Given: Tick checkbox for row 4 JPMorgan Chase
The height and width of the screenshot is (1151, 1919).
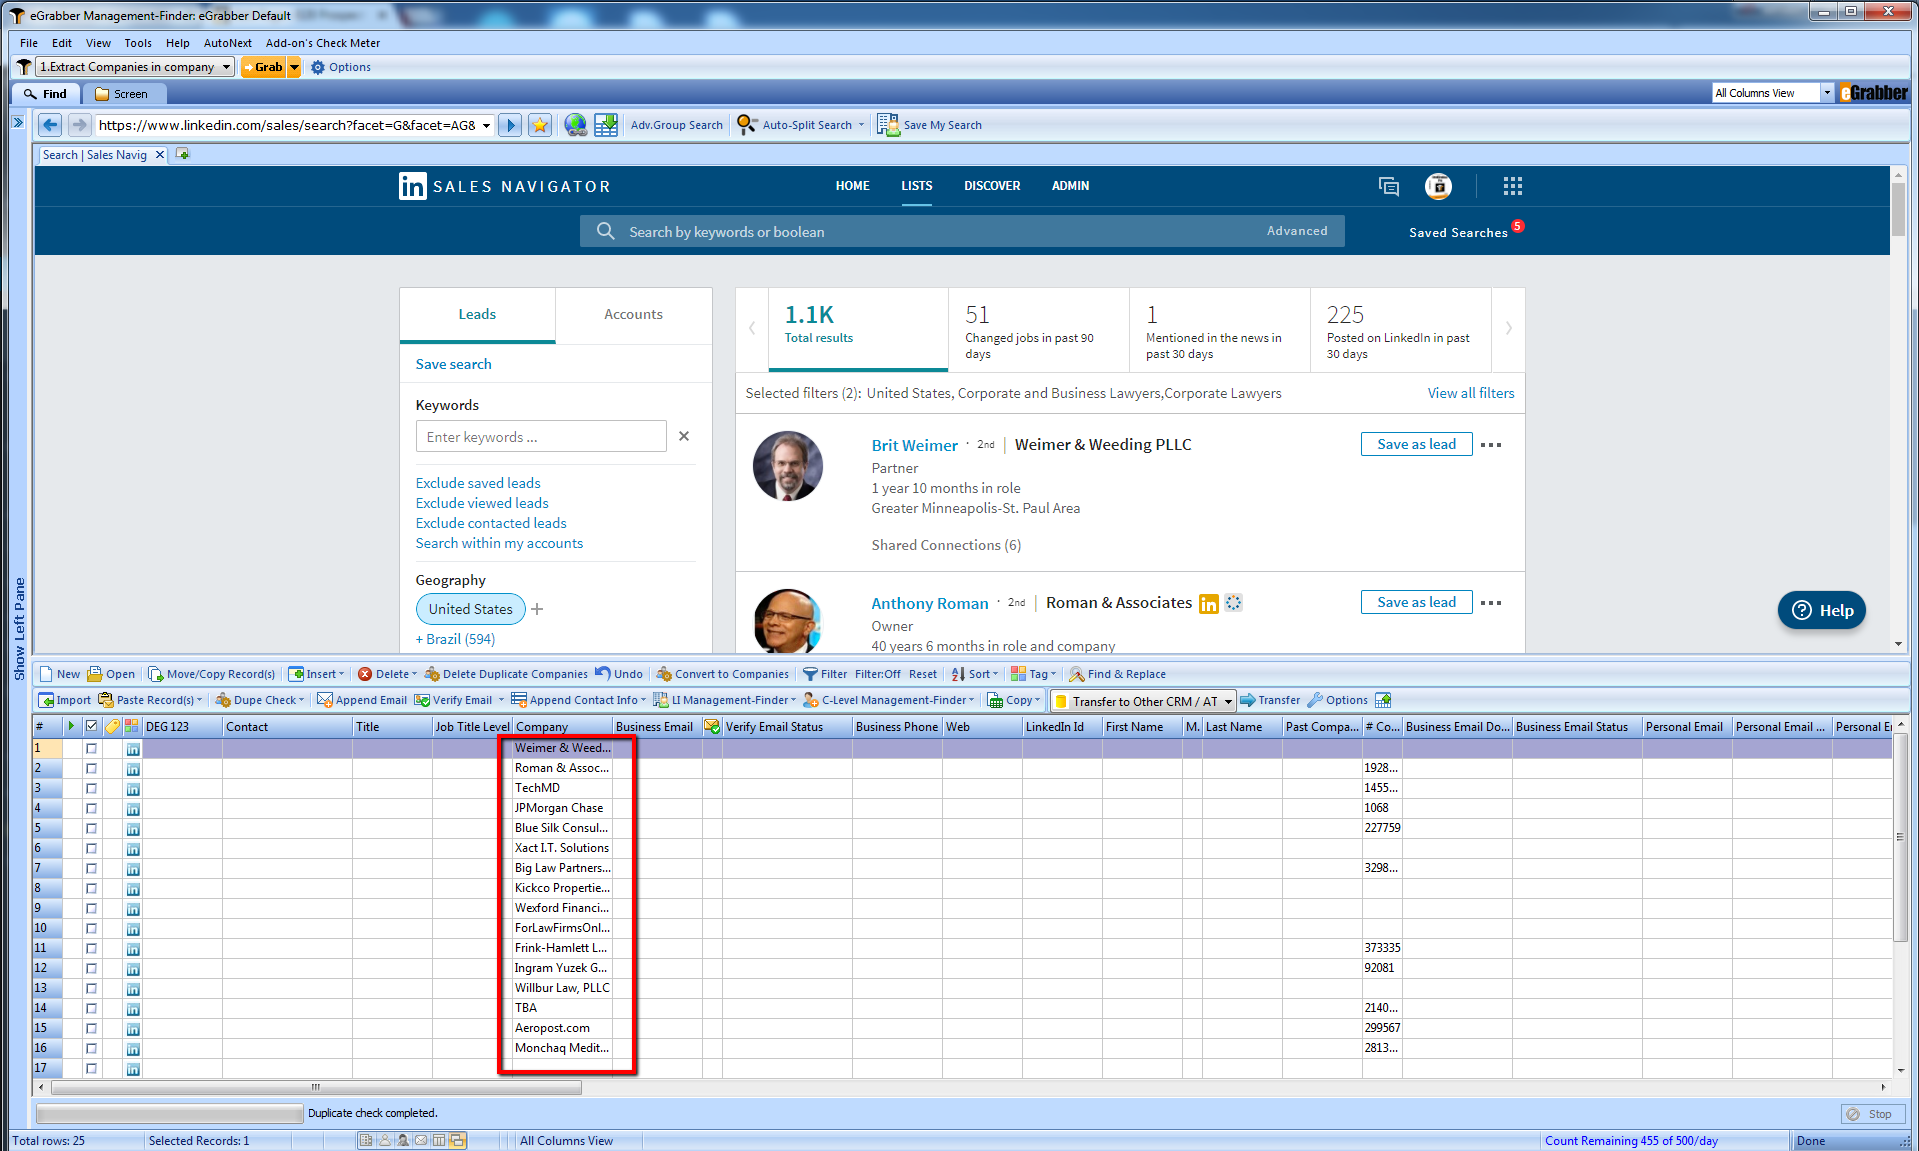Looking at the screenshot, I should click(91, 808).
